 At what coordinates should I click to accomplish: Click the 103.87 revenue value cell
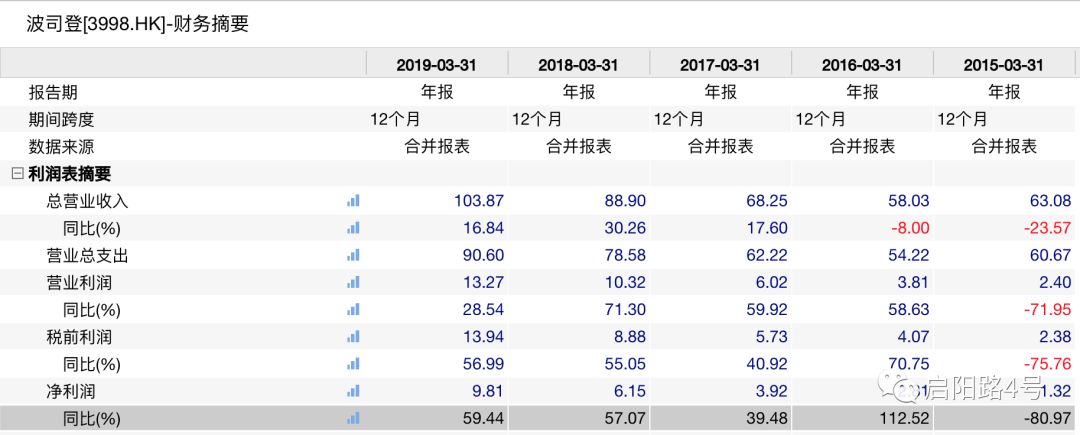point(479,201)
